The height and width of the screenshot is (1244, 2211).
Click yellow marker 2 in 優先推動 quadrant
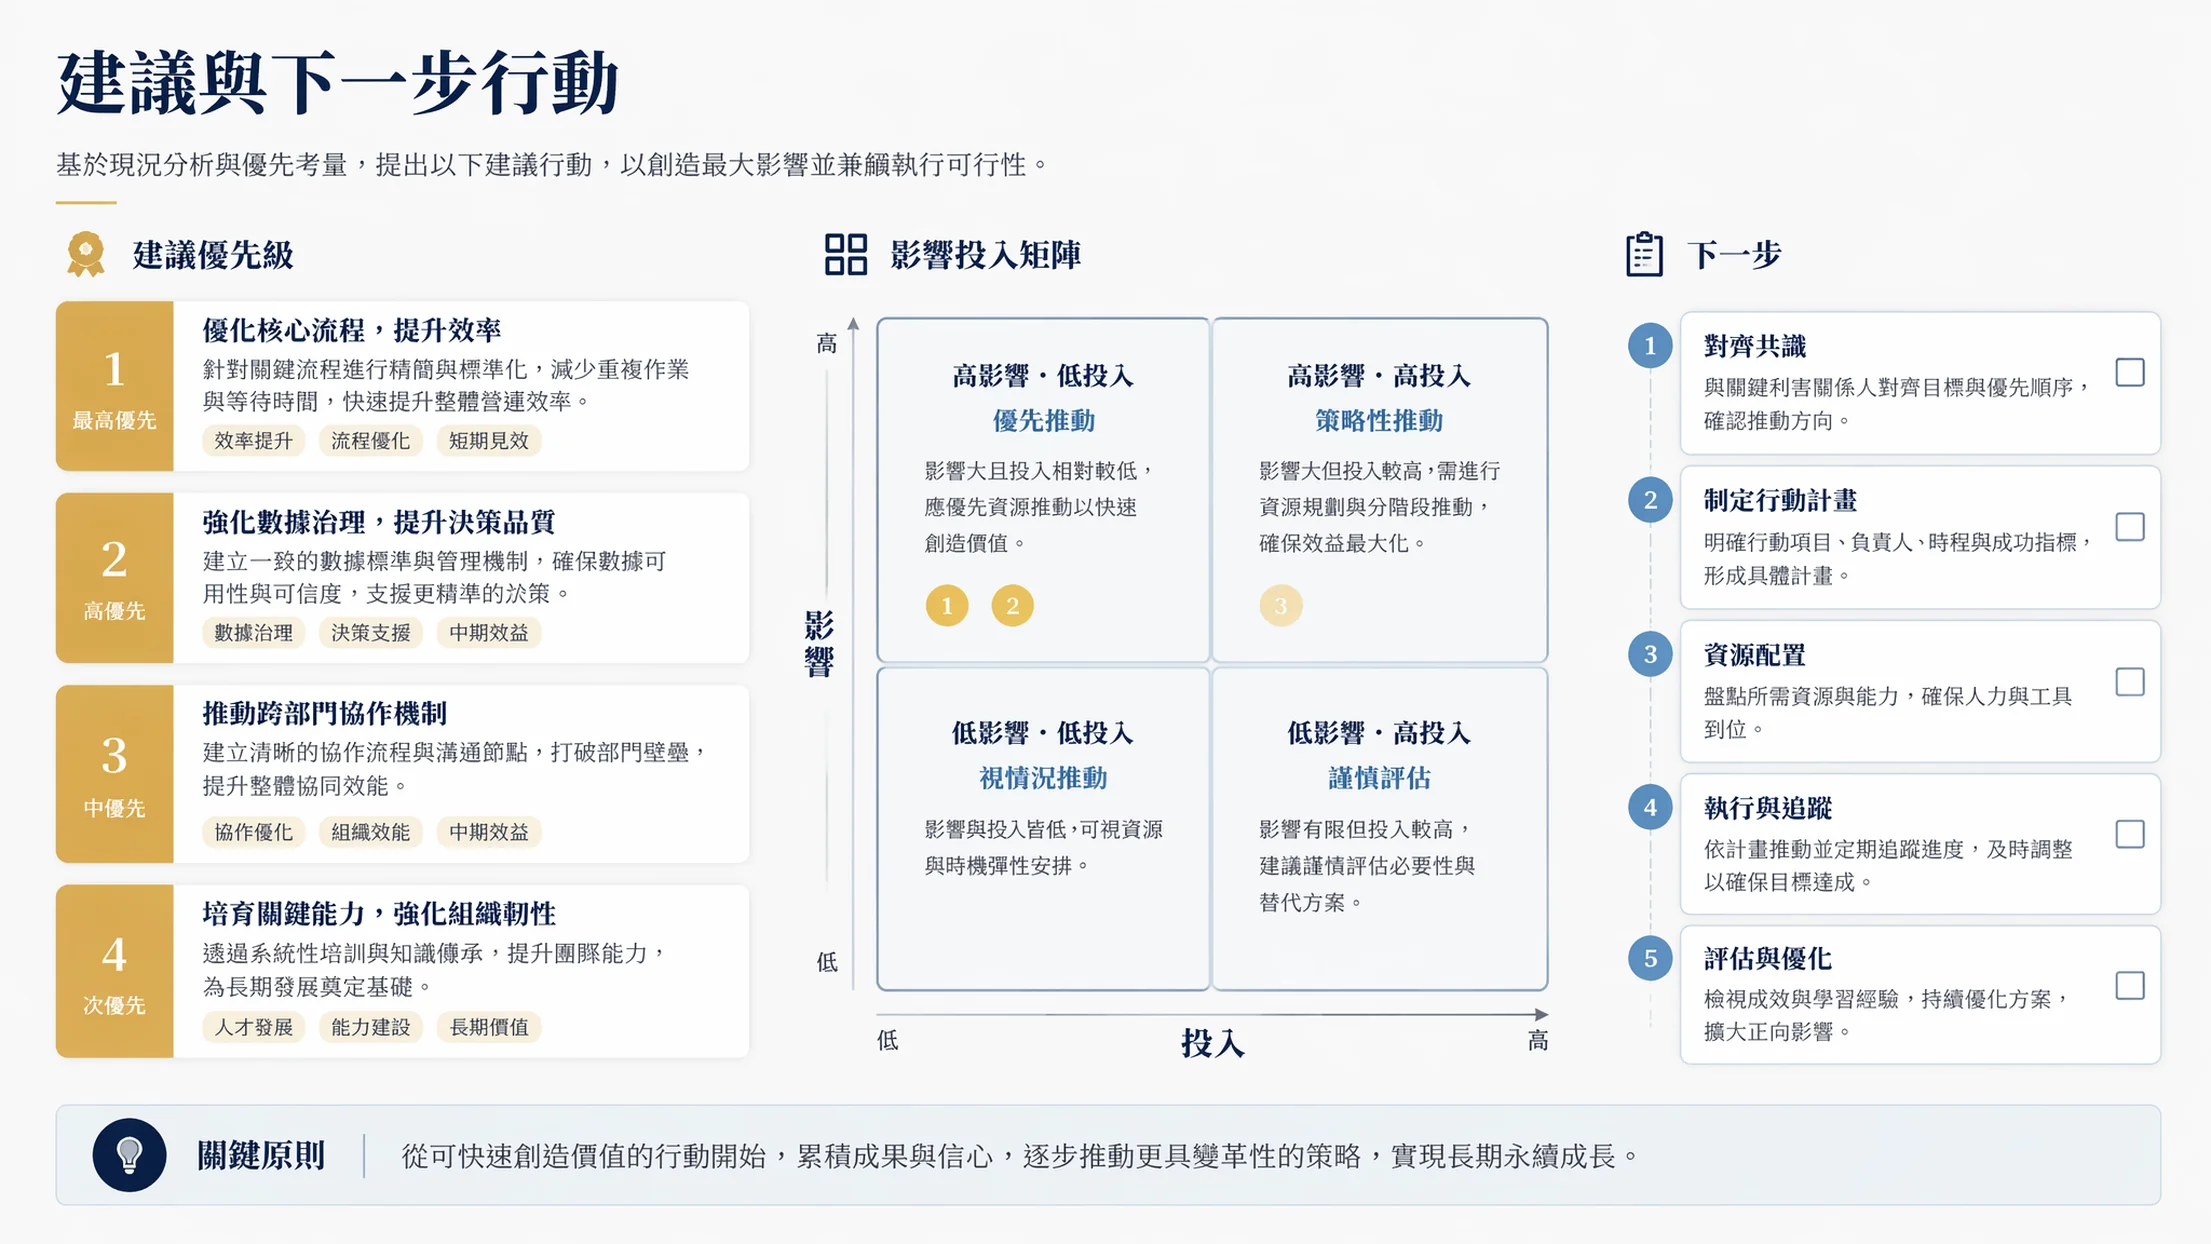click(x=1012, y=605)
